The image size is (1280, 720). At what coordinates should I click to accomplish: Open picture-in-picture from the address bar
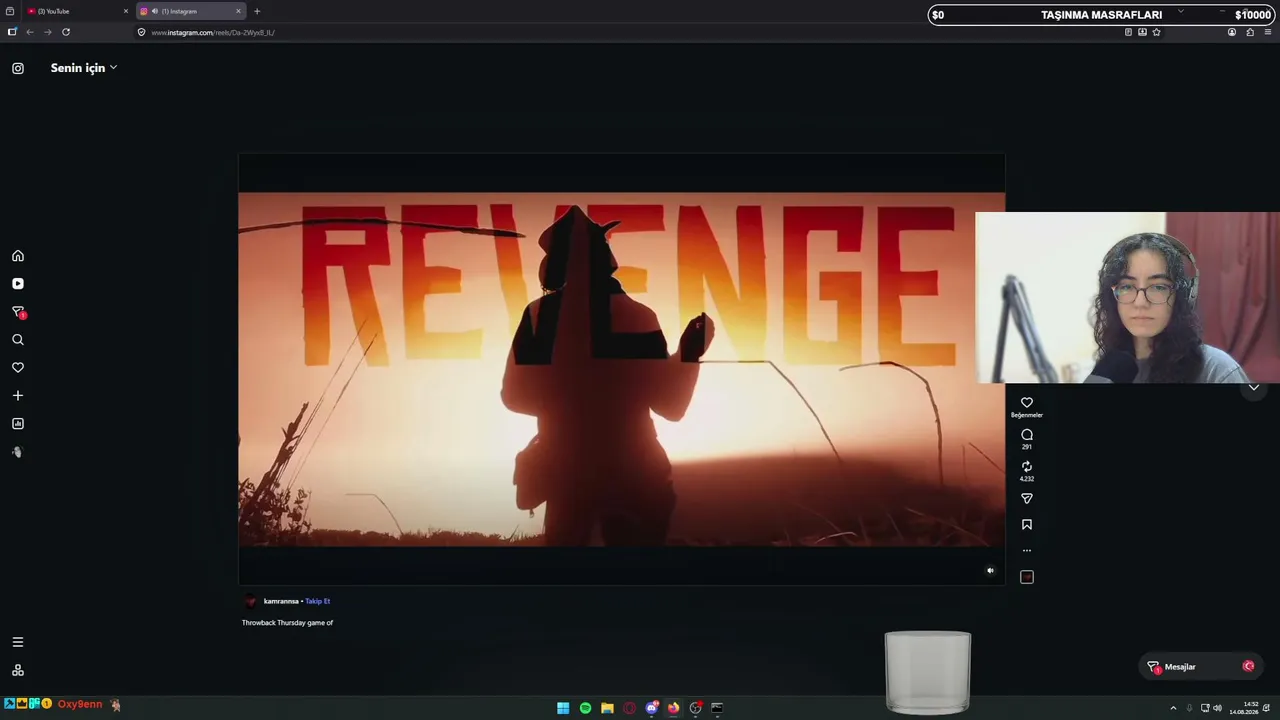tap(1142, 32)
